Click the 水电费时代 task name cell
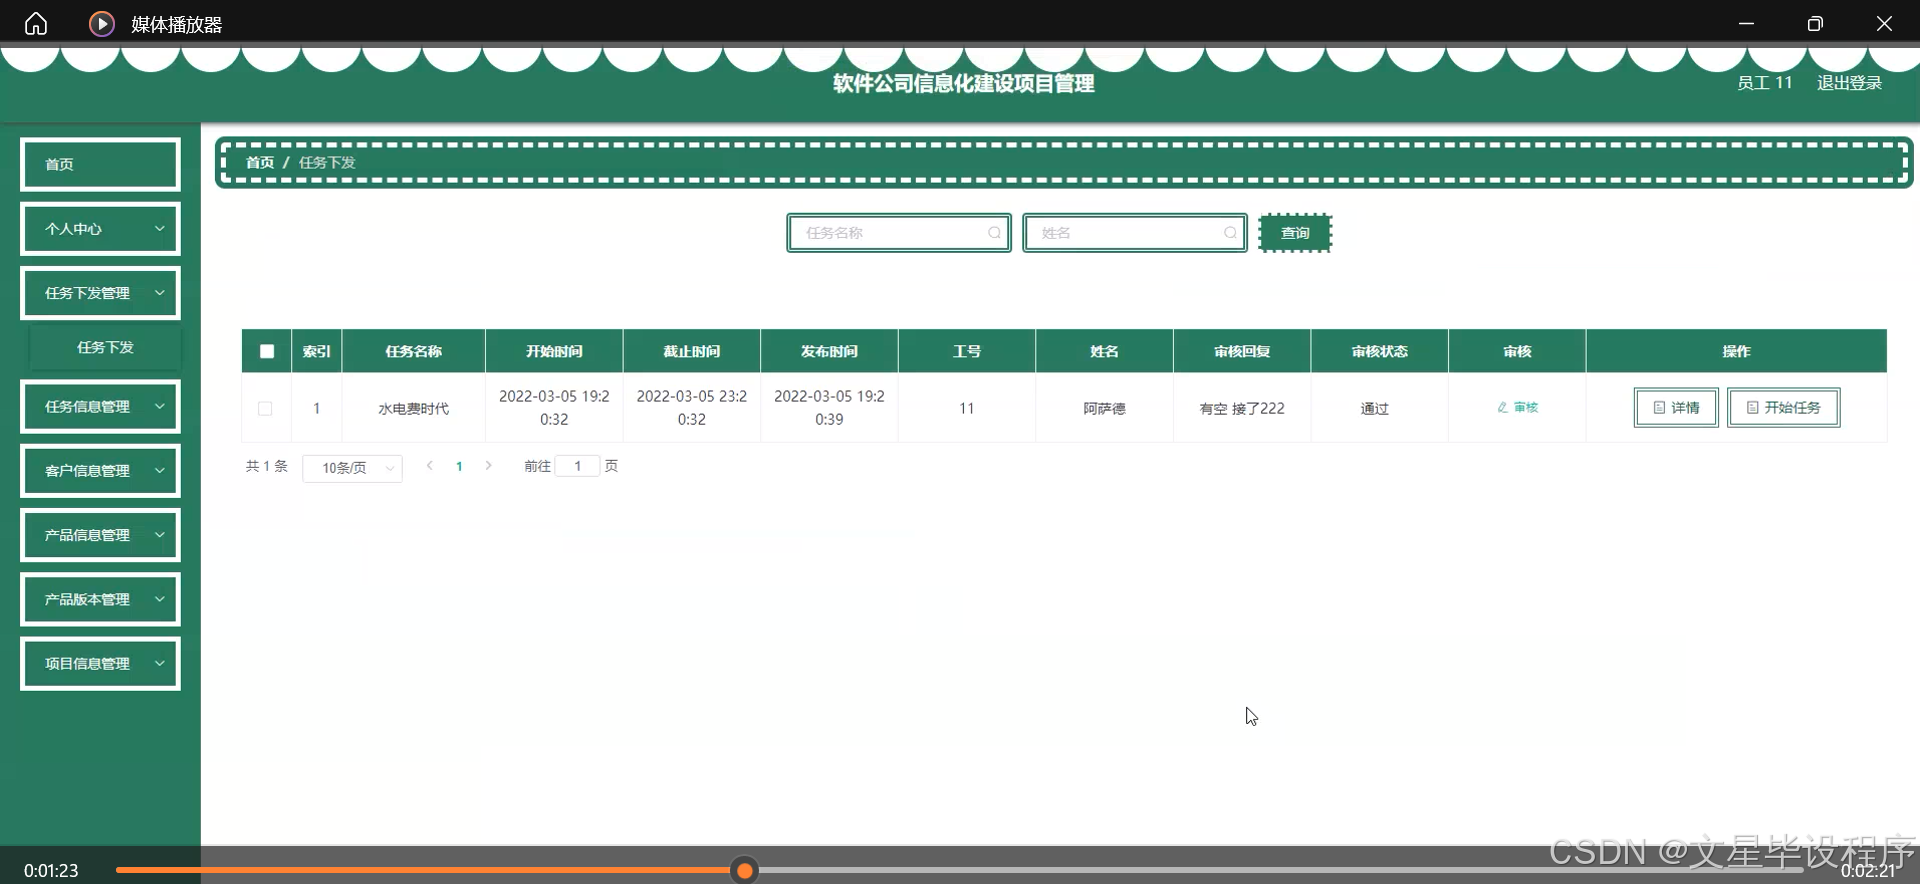The height and width of the screenshot is (884, 1920). pos(414,408)
